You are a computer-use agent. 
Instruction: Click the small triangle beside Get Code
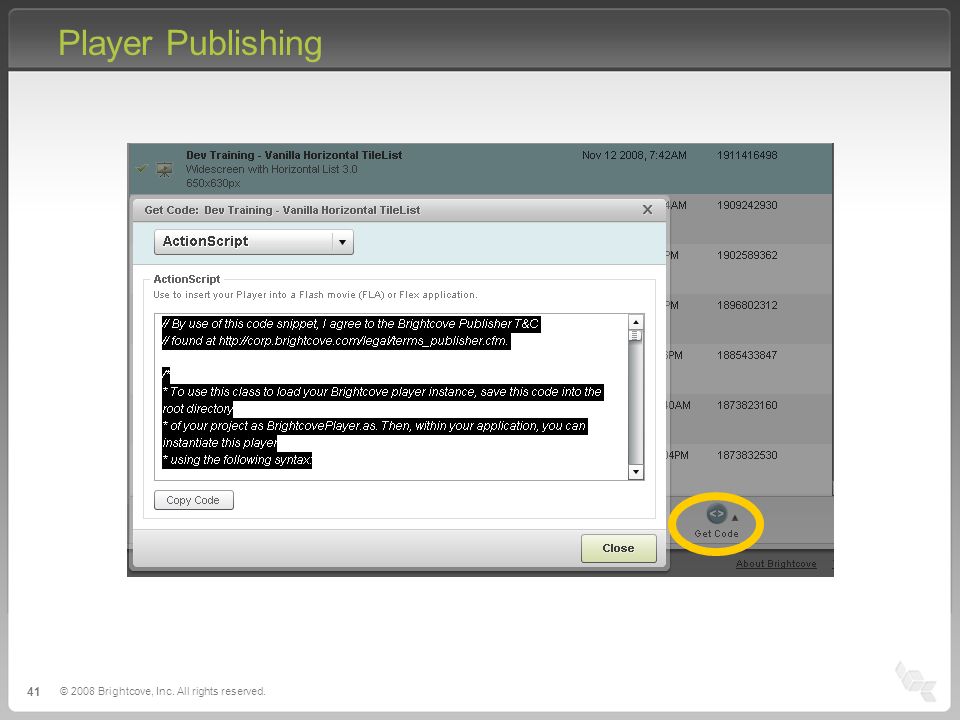point(735,518)
